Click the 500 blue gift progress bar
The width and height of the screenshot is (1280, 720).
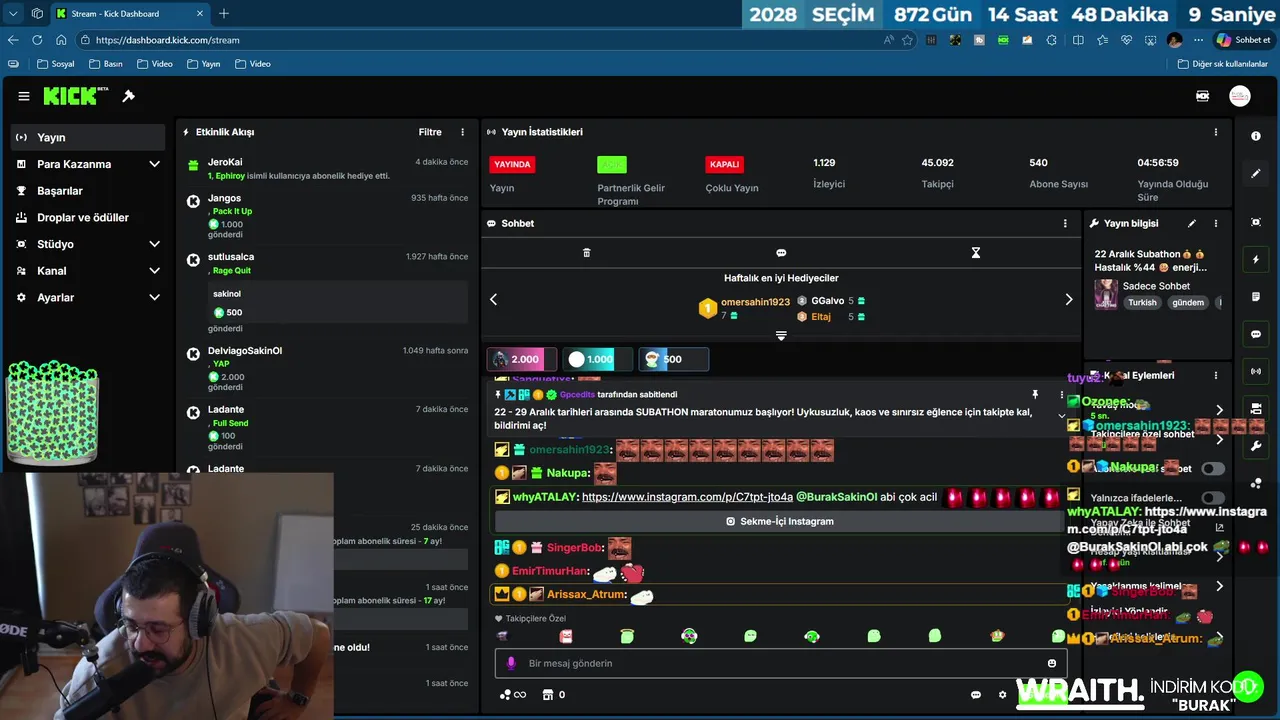673,359
